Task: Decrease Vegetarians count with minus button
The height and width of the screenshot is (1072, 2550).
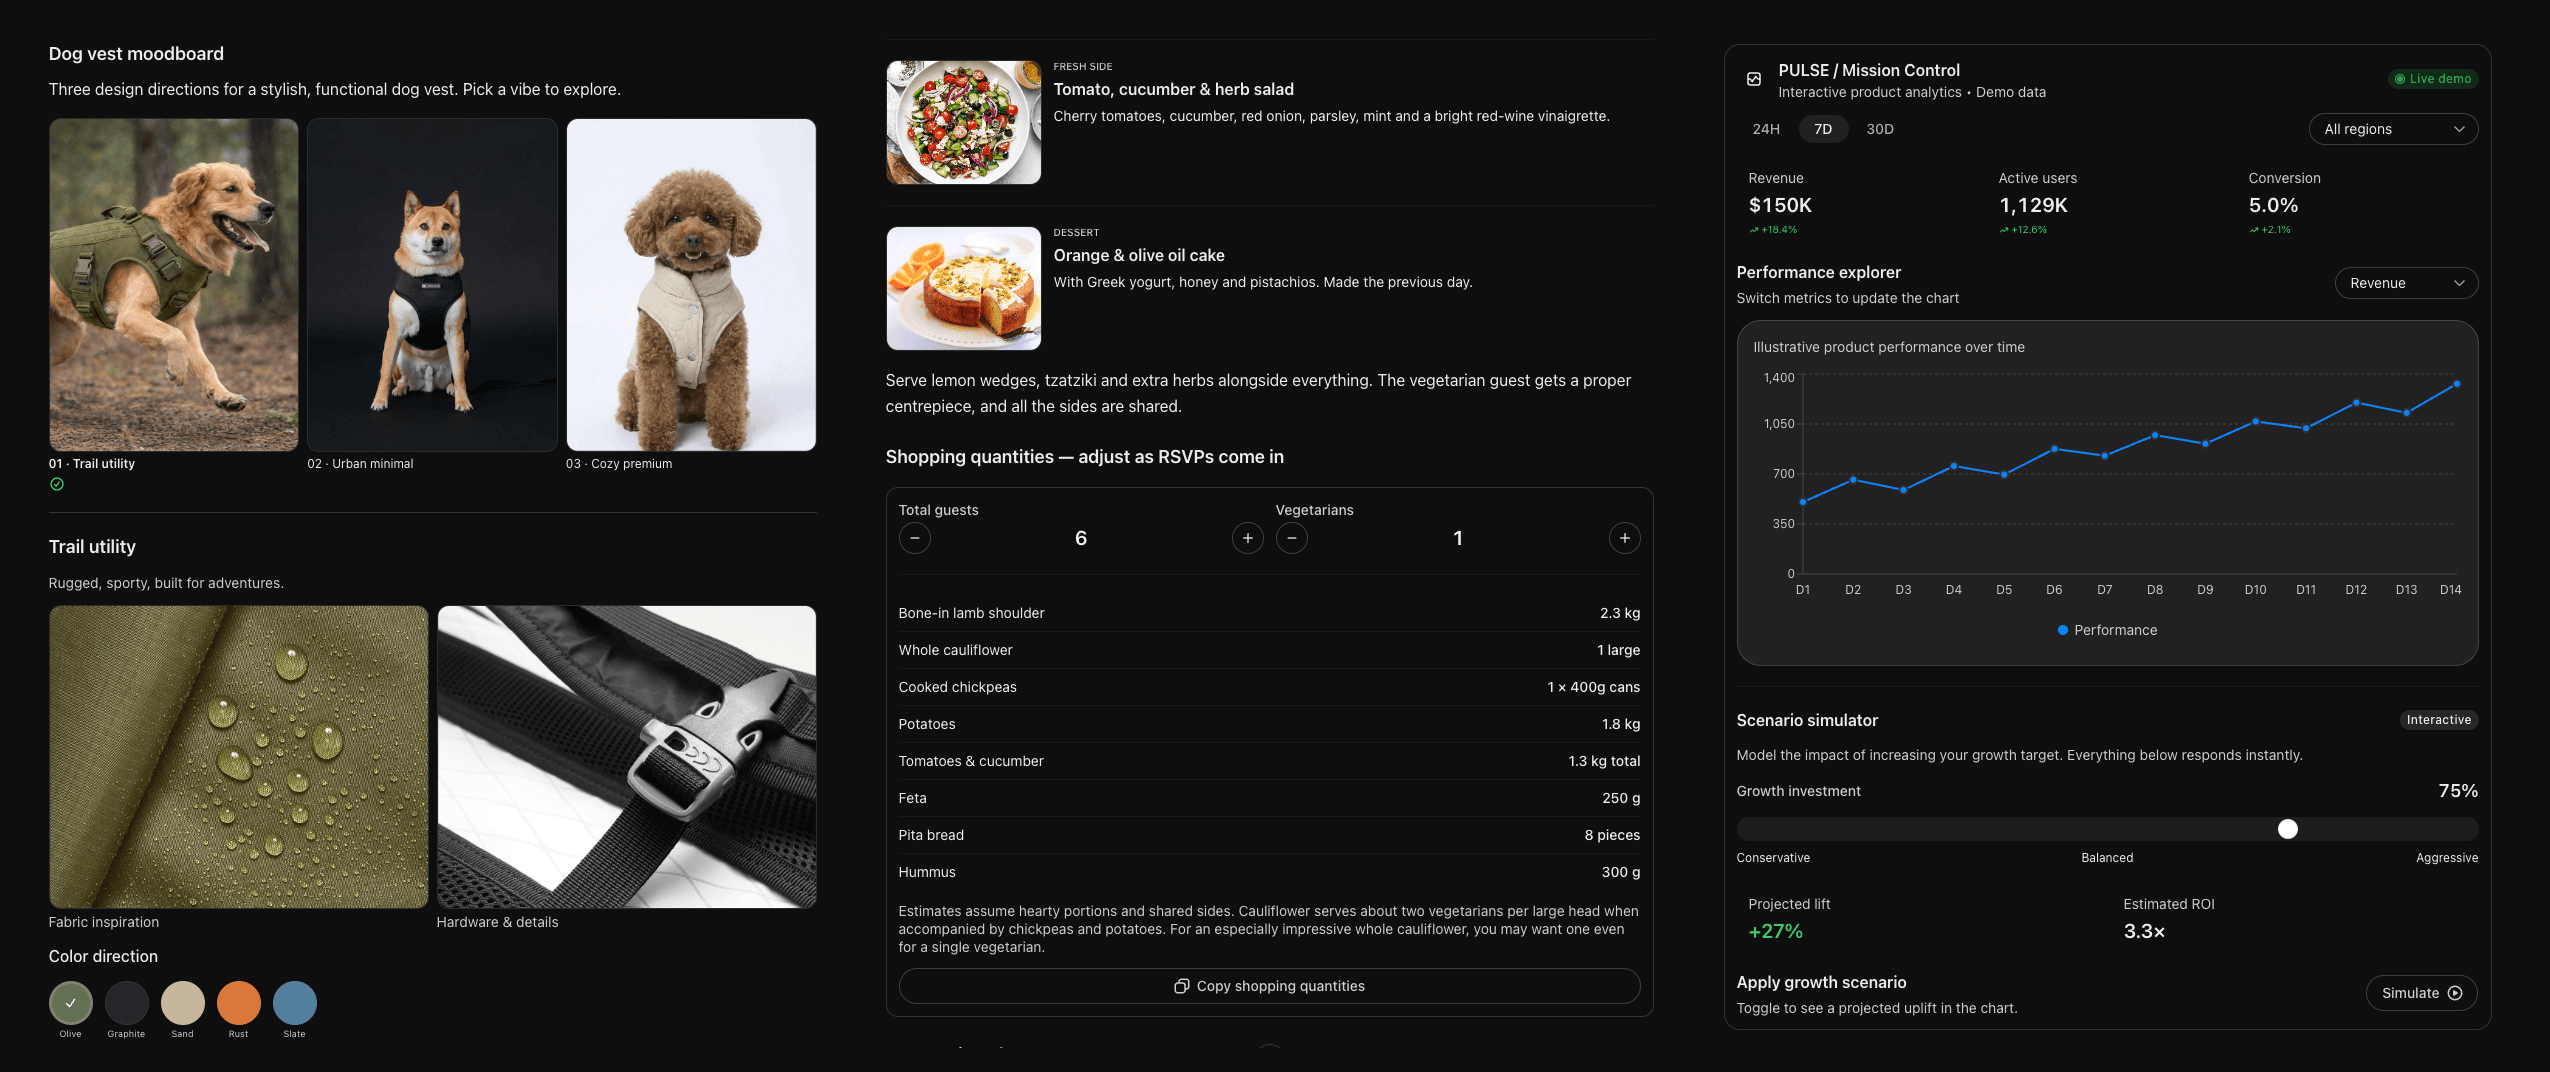Action: click(1292, 538)
